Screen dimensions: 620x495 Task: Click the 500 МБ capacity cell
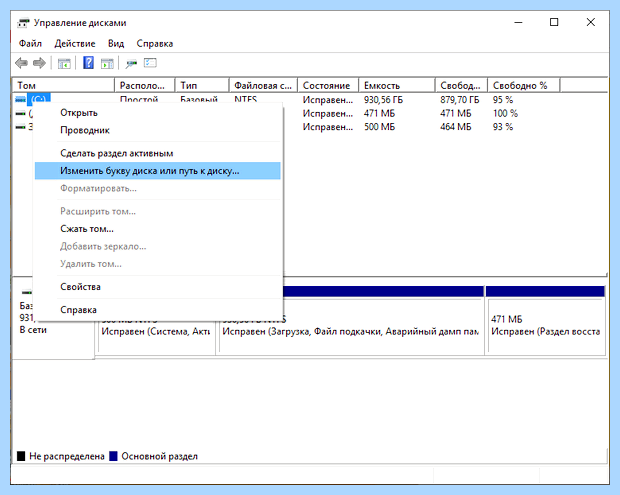coord(379,127)
